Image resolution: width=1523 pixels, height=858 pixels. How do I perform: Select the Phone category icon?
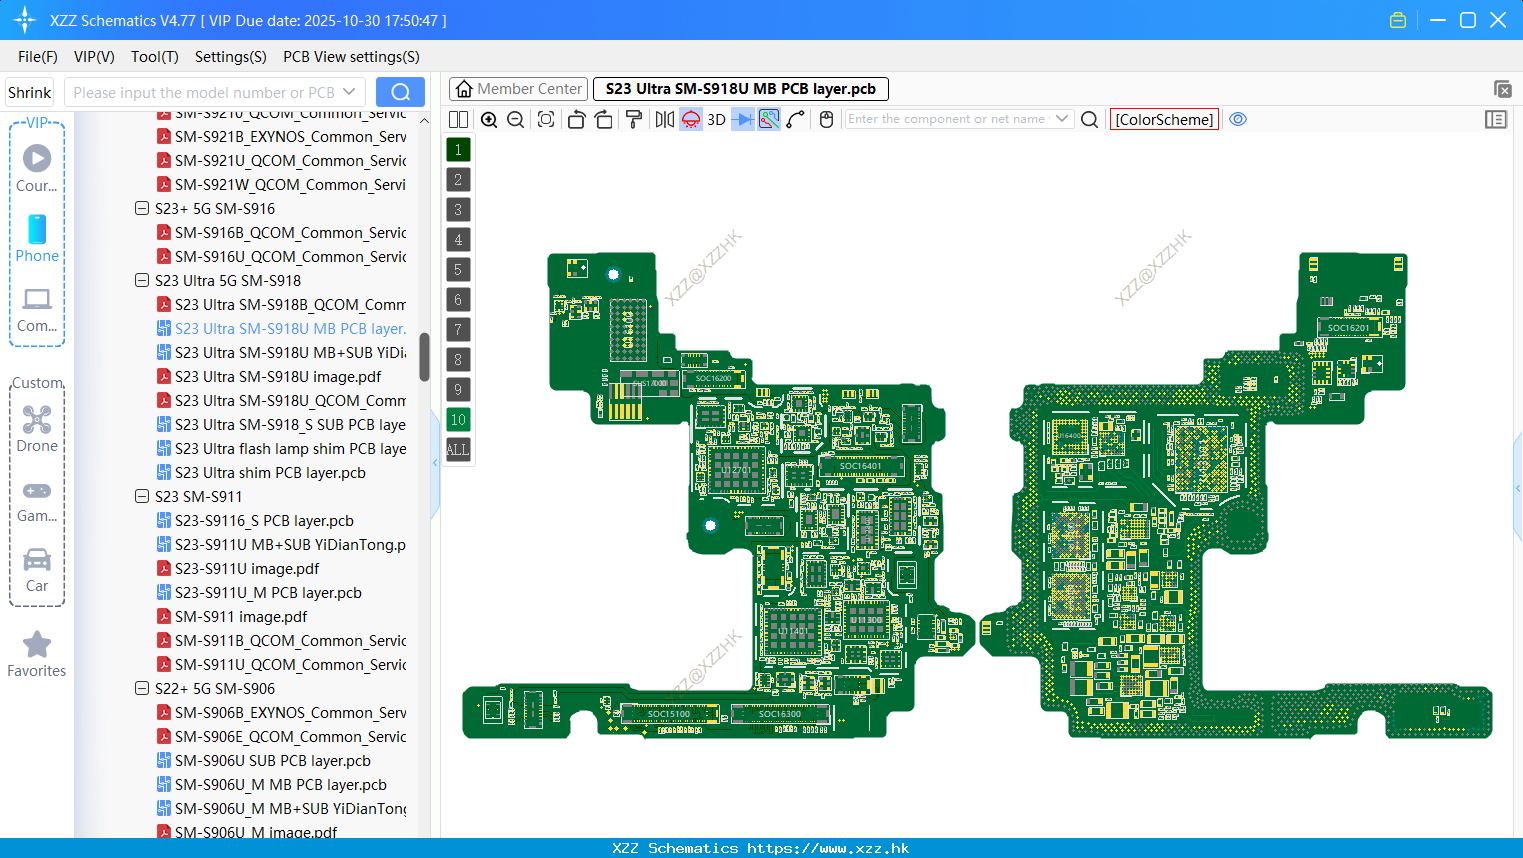37,238
